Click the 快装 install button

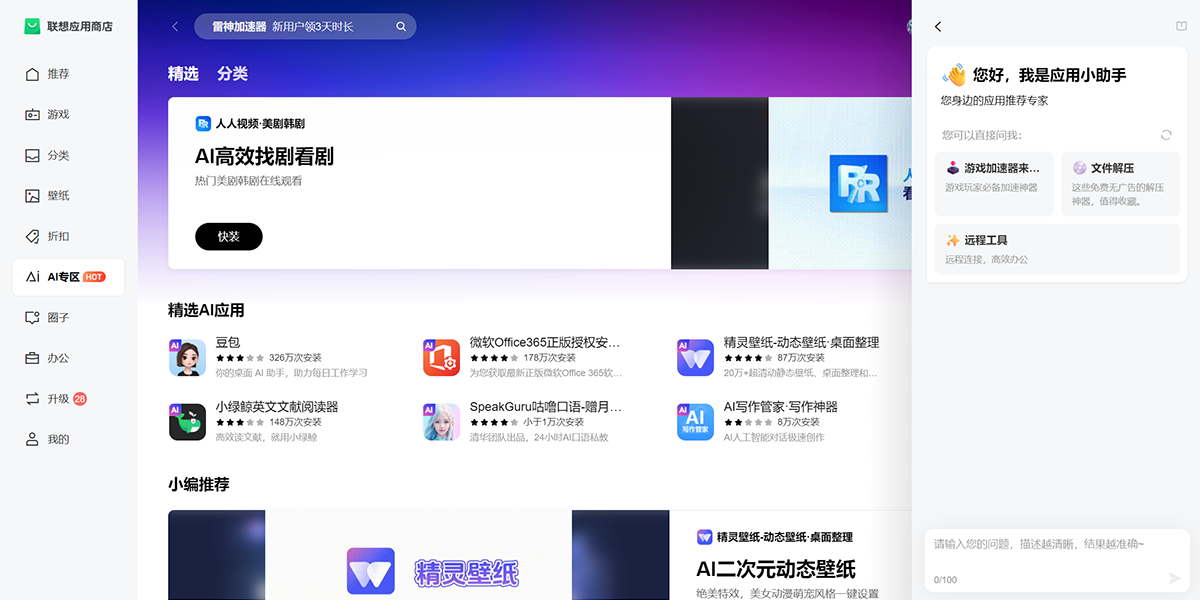point(228,237)
